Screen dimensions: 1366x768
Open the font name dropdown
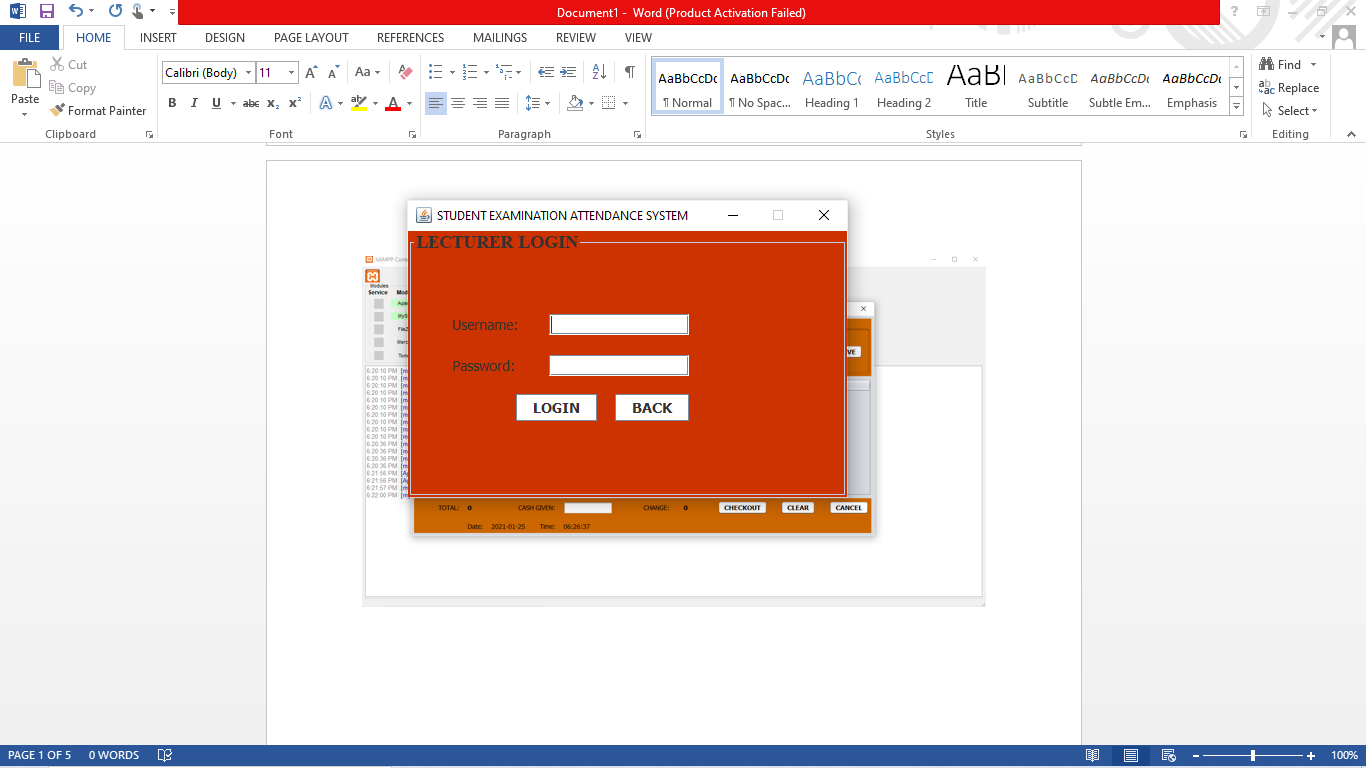coord(249,72)
